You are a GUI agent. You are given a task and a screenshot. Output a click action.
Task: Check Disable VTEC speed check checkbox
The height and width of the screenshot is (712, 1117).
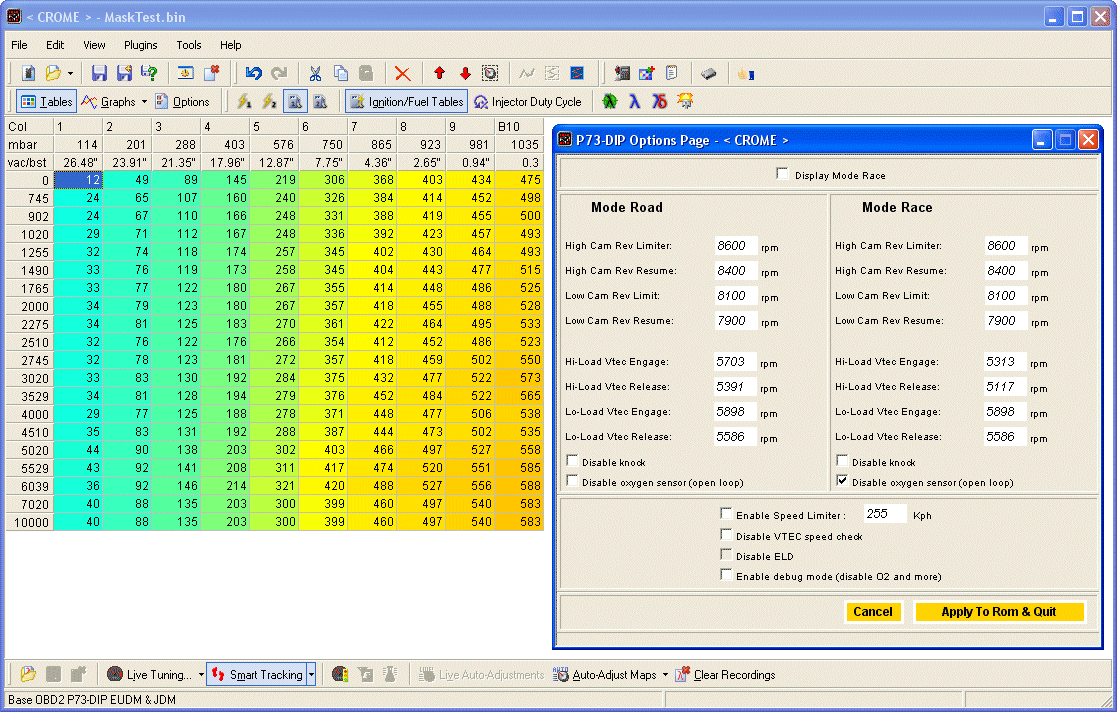(726, 535)
